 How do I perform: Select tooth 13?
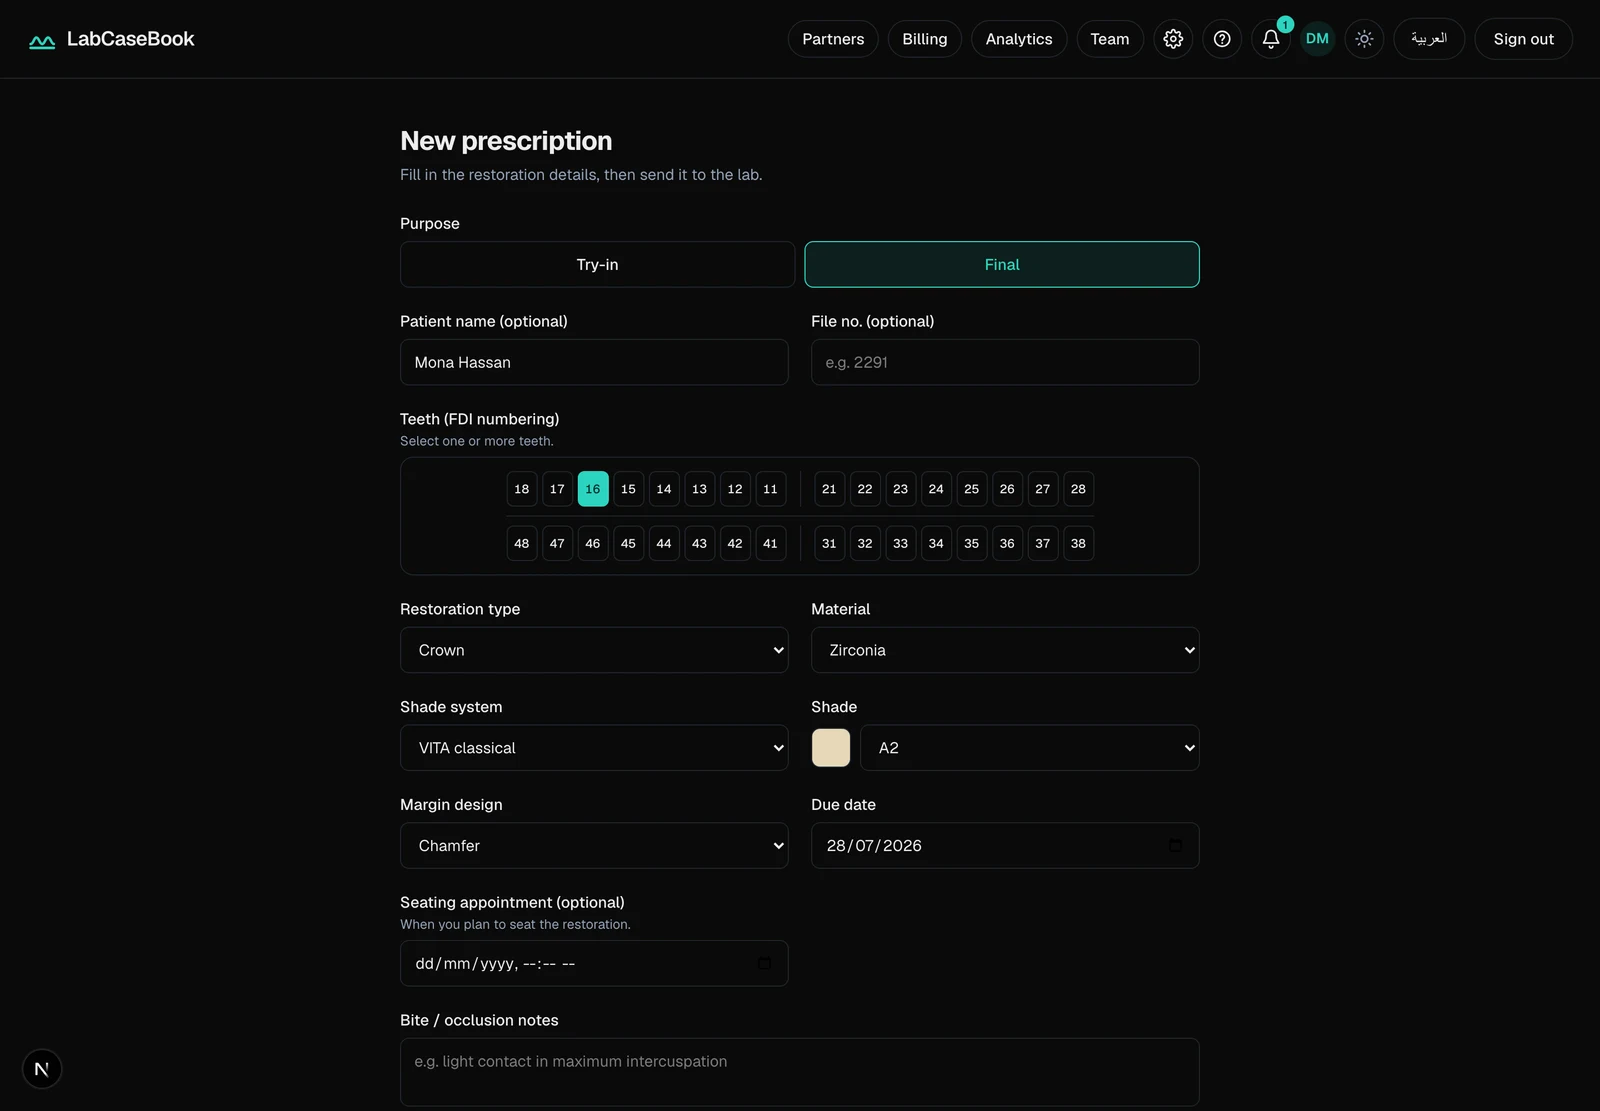699,489
